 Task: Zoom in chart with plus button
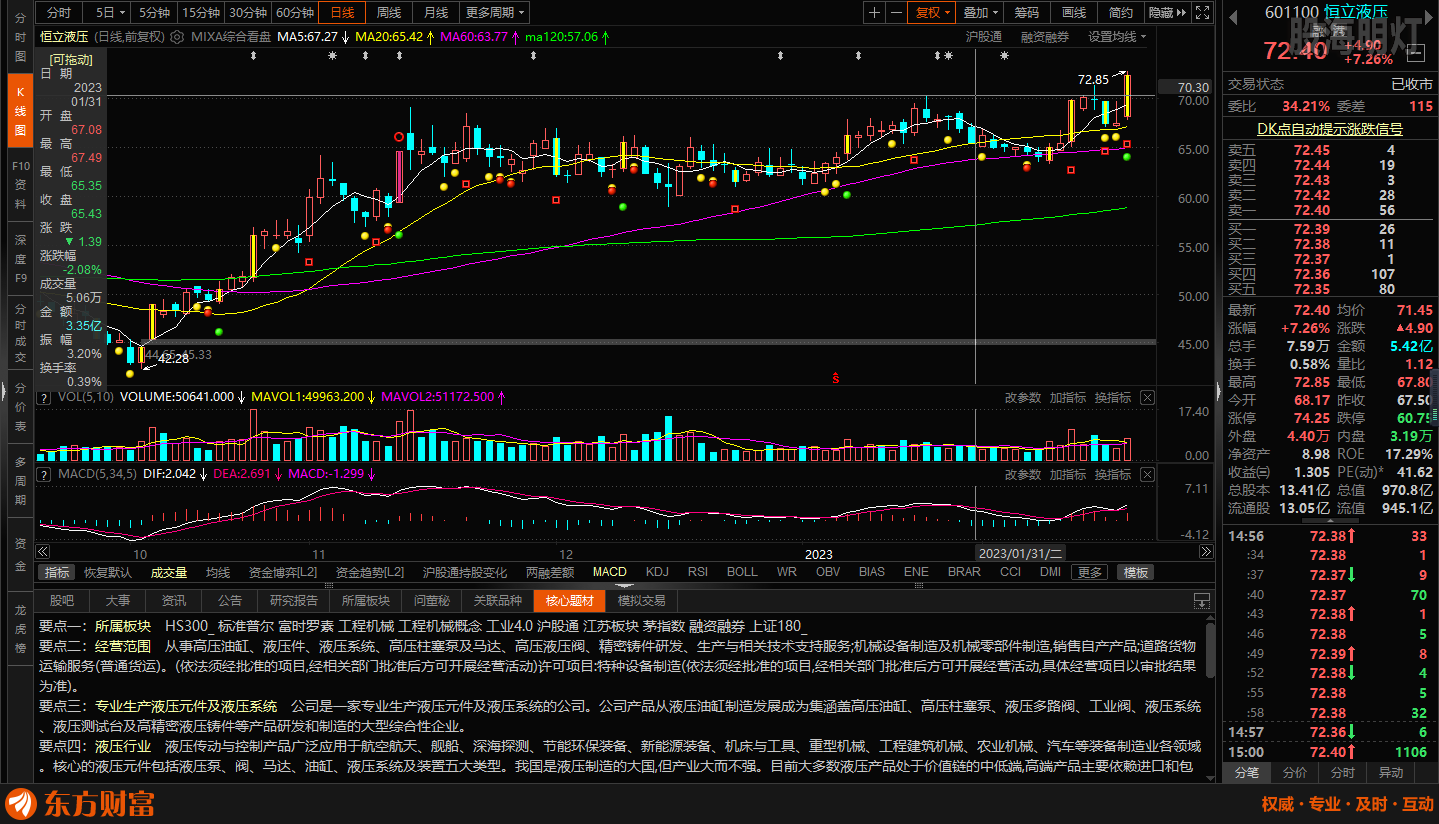pyautogui.click(x=875, y=13)
